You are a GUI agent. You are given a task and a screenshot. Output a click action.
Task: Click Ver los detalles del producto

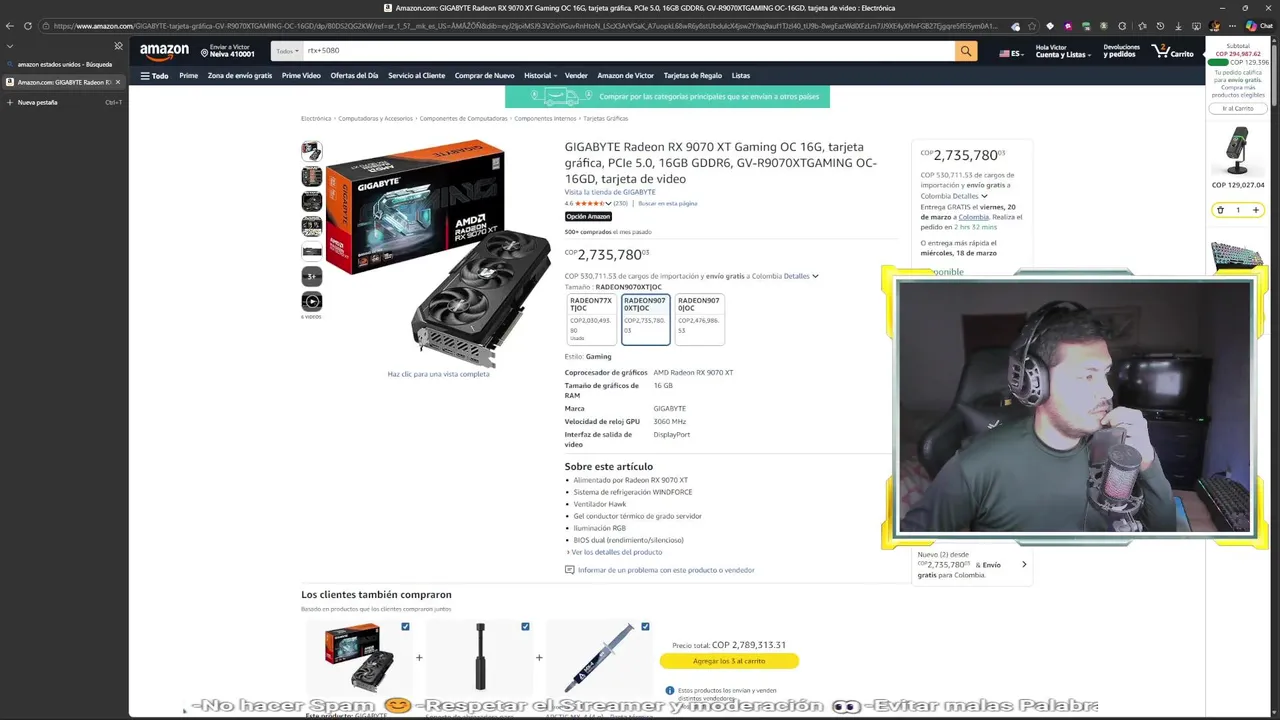[616, 552]
